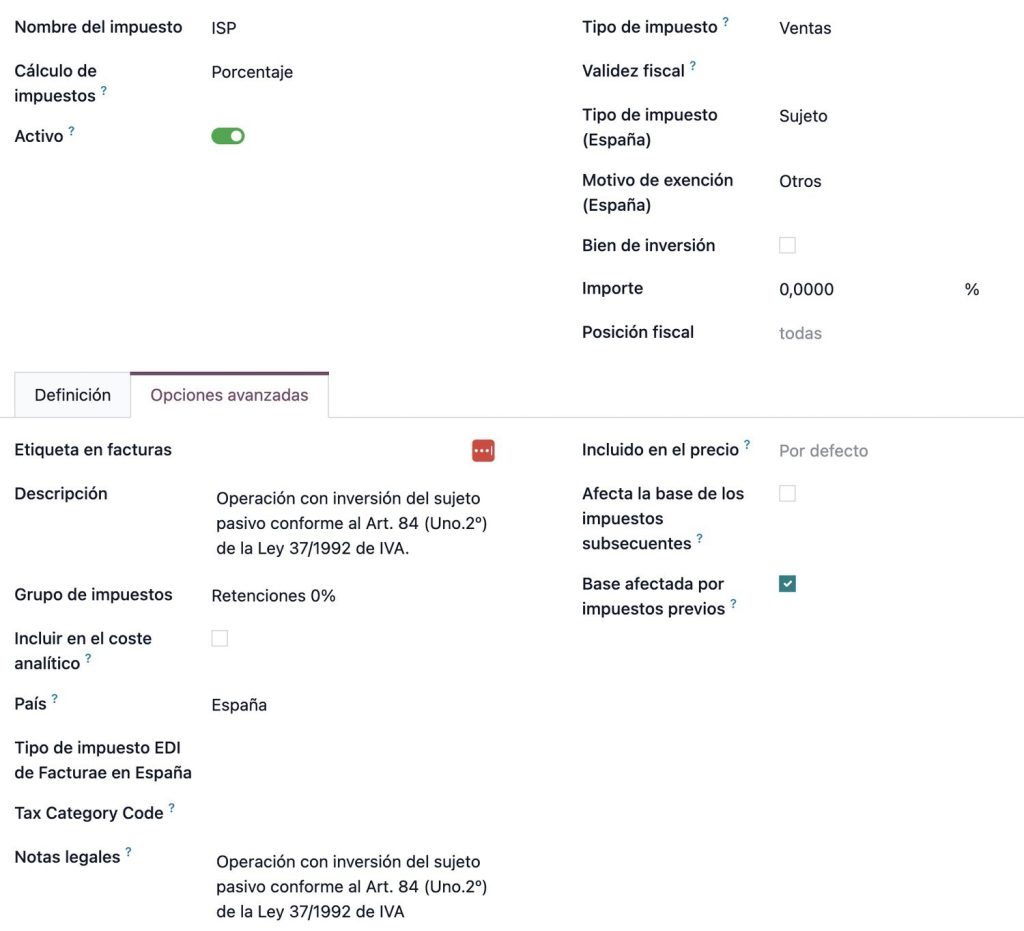Toggle the Activo switch off
Screen dimensions: 1024x931
228,136
